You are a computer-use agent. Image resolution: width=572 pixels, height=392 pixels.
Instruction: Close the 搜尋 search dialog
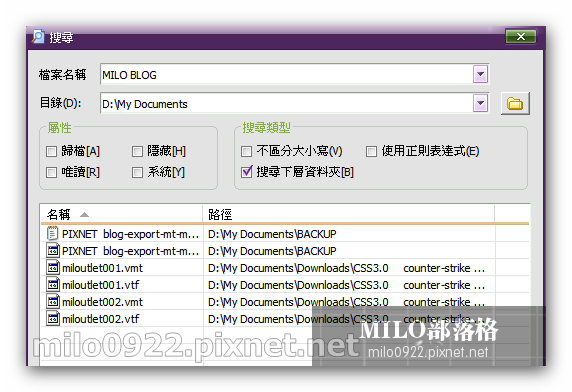pos(521,36)
